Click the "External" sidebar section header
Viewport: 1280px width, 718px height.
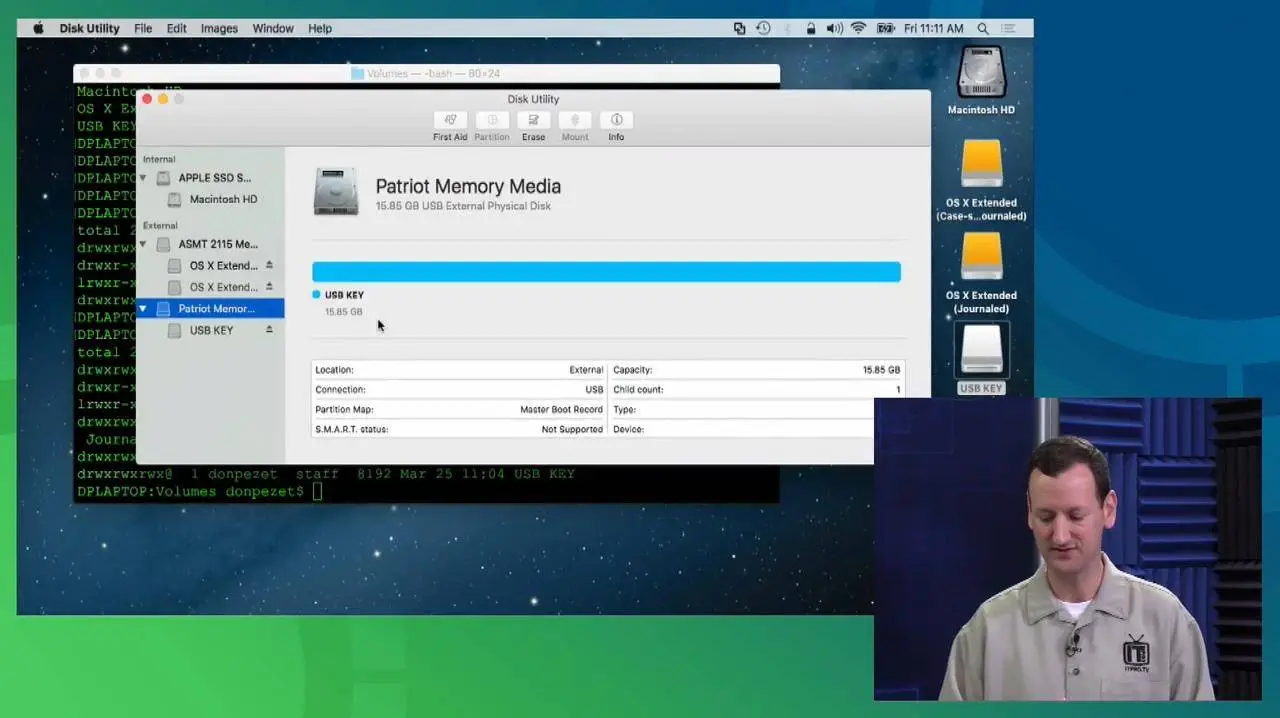(x=160, y=226)
